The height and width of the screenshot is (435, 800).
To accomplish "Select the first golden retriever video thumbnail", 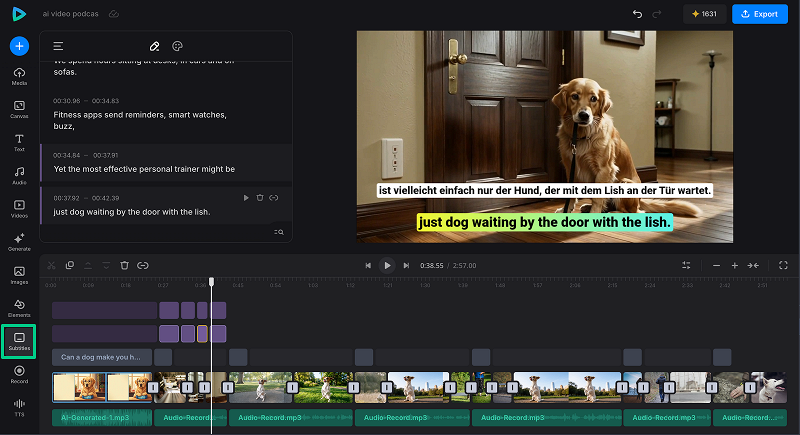I will pyautogui.click(x=79, y=388).
